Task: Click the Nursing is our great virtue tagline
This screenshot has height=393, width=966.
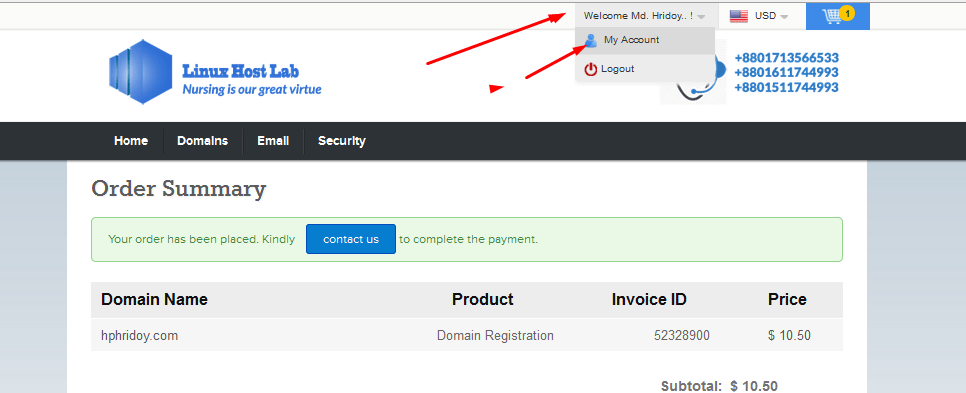Action: [252, 90]
